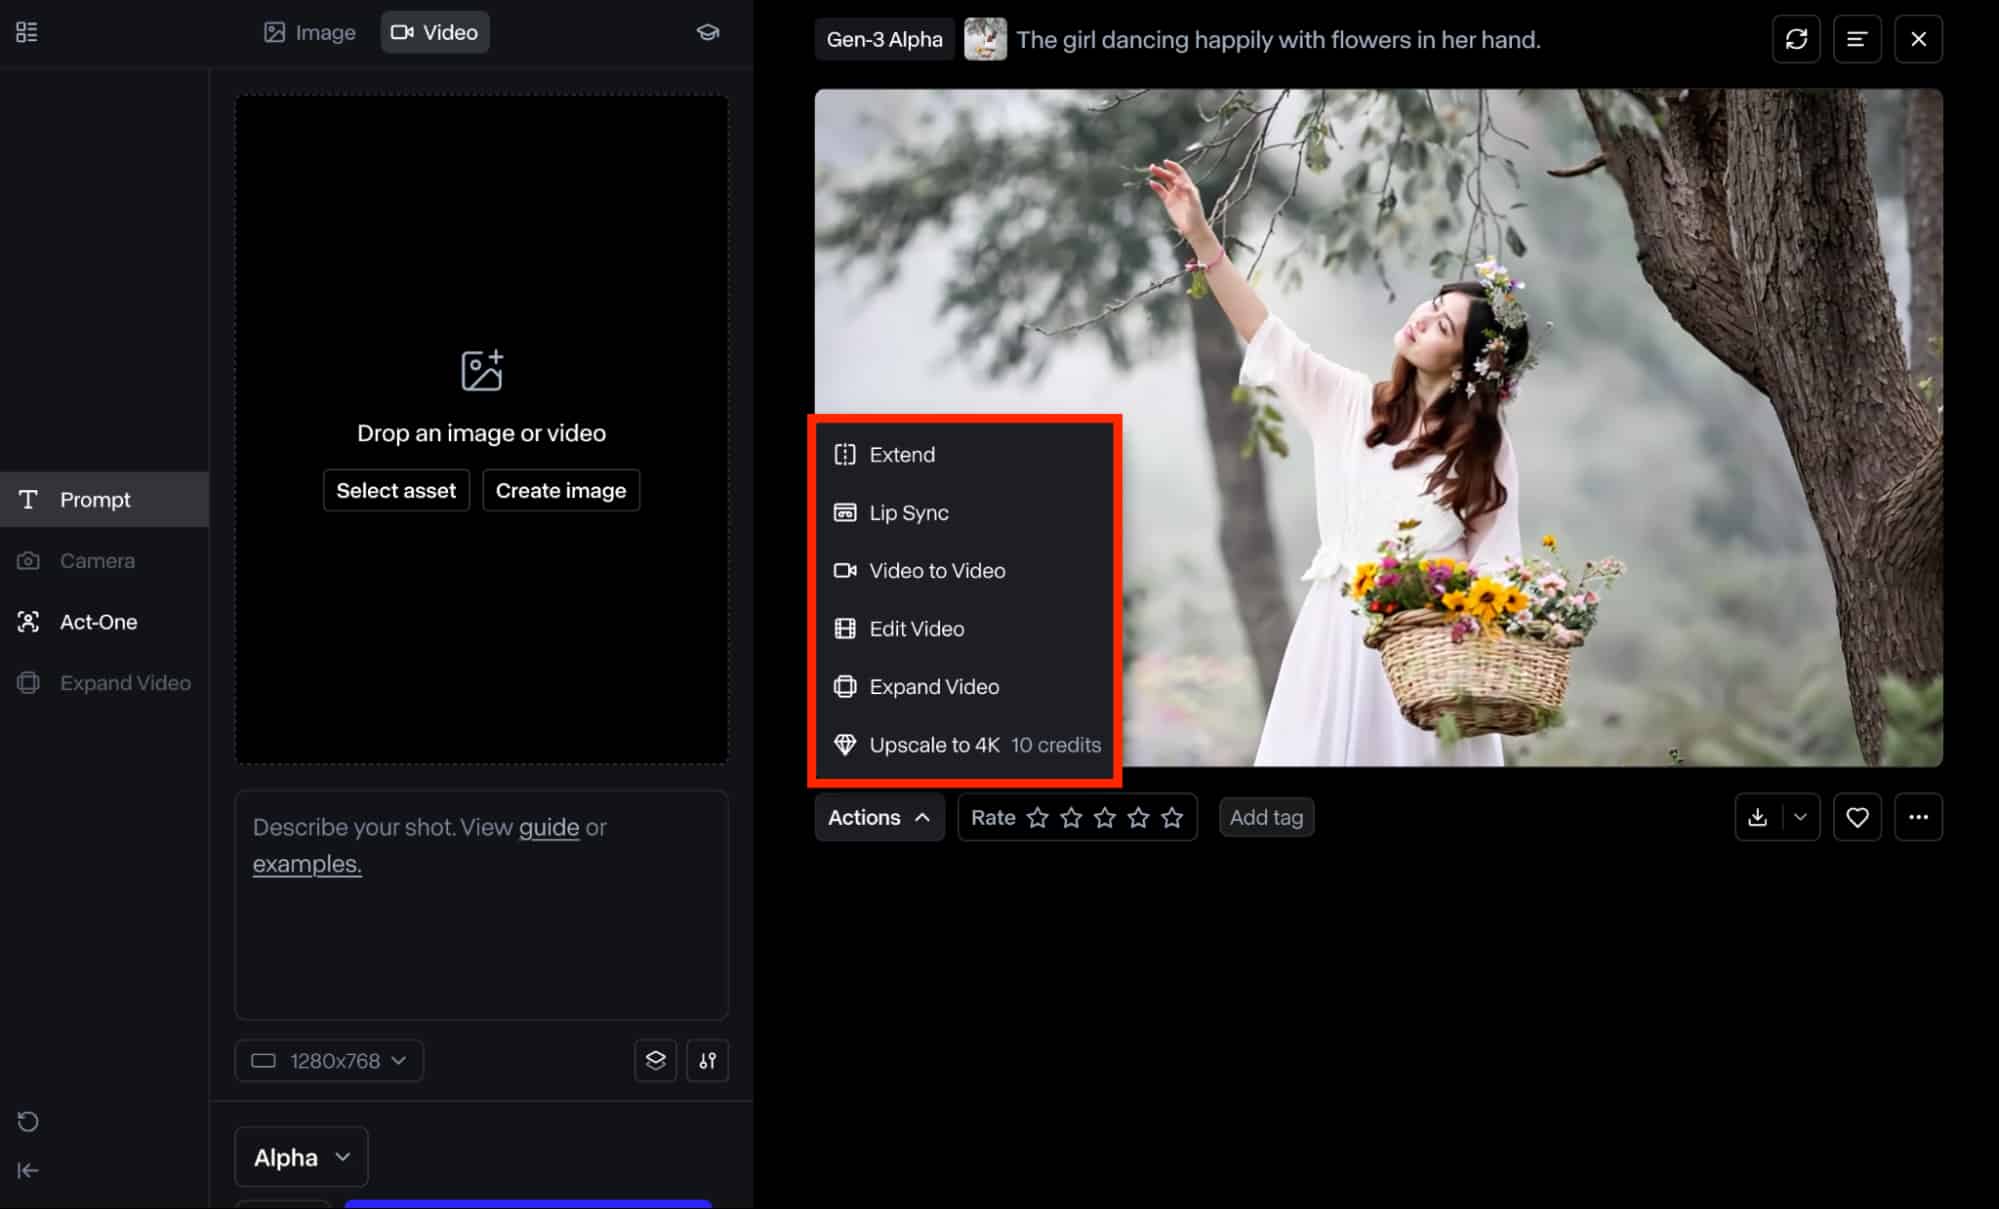
Task: Click the Select asset button
Action: click(396, 491)
